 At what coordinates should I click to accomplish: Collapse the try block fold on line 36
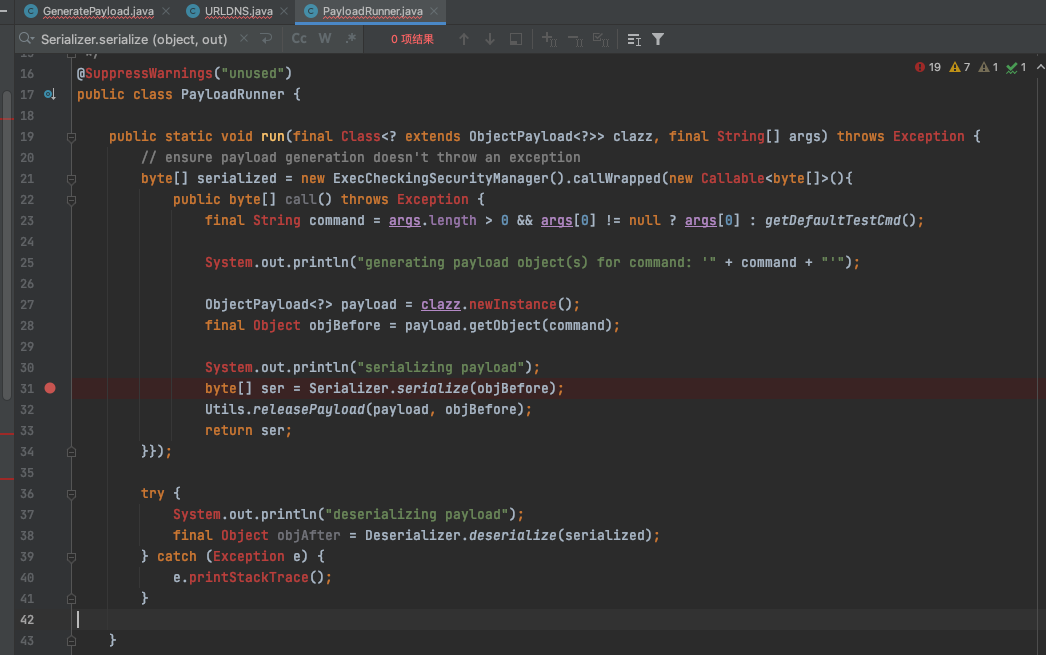pos(71,494)
